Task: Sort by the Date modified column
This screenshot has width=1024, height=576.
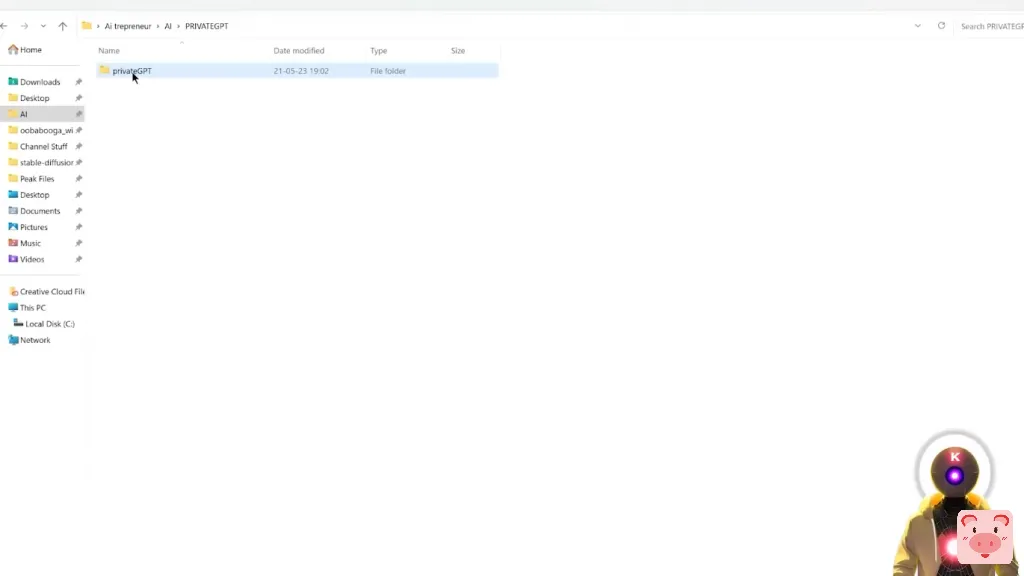Action: (298, 50)
